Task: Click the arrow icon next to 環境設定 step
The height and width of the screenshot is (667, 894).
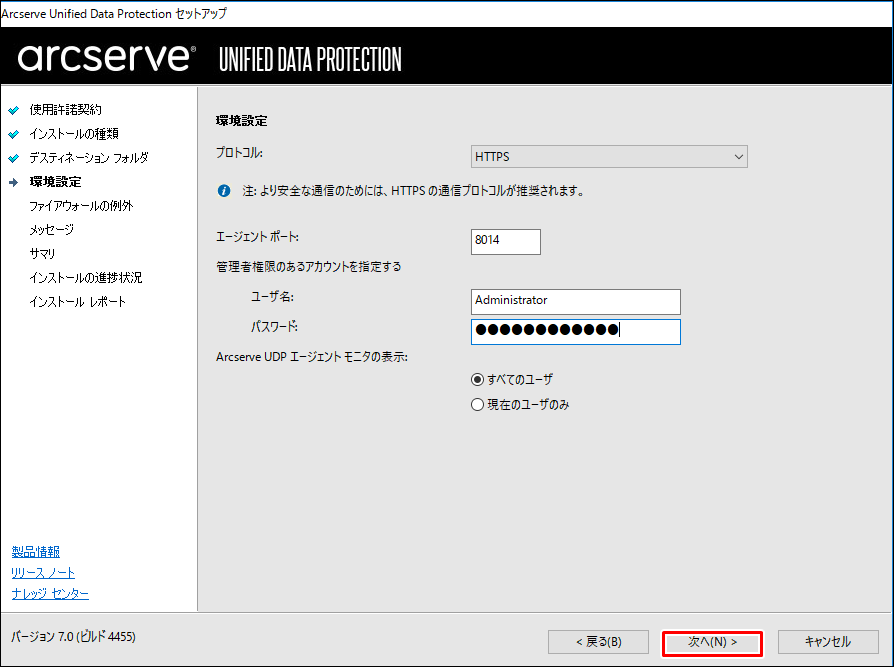Action: pos(14,182)
